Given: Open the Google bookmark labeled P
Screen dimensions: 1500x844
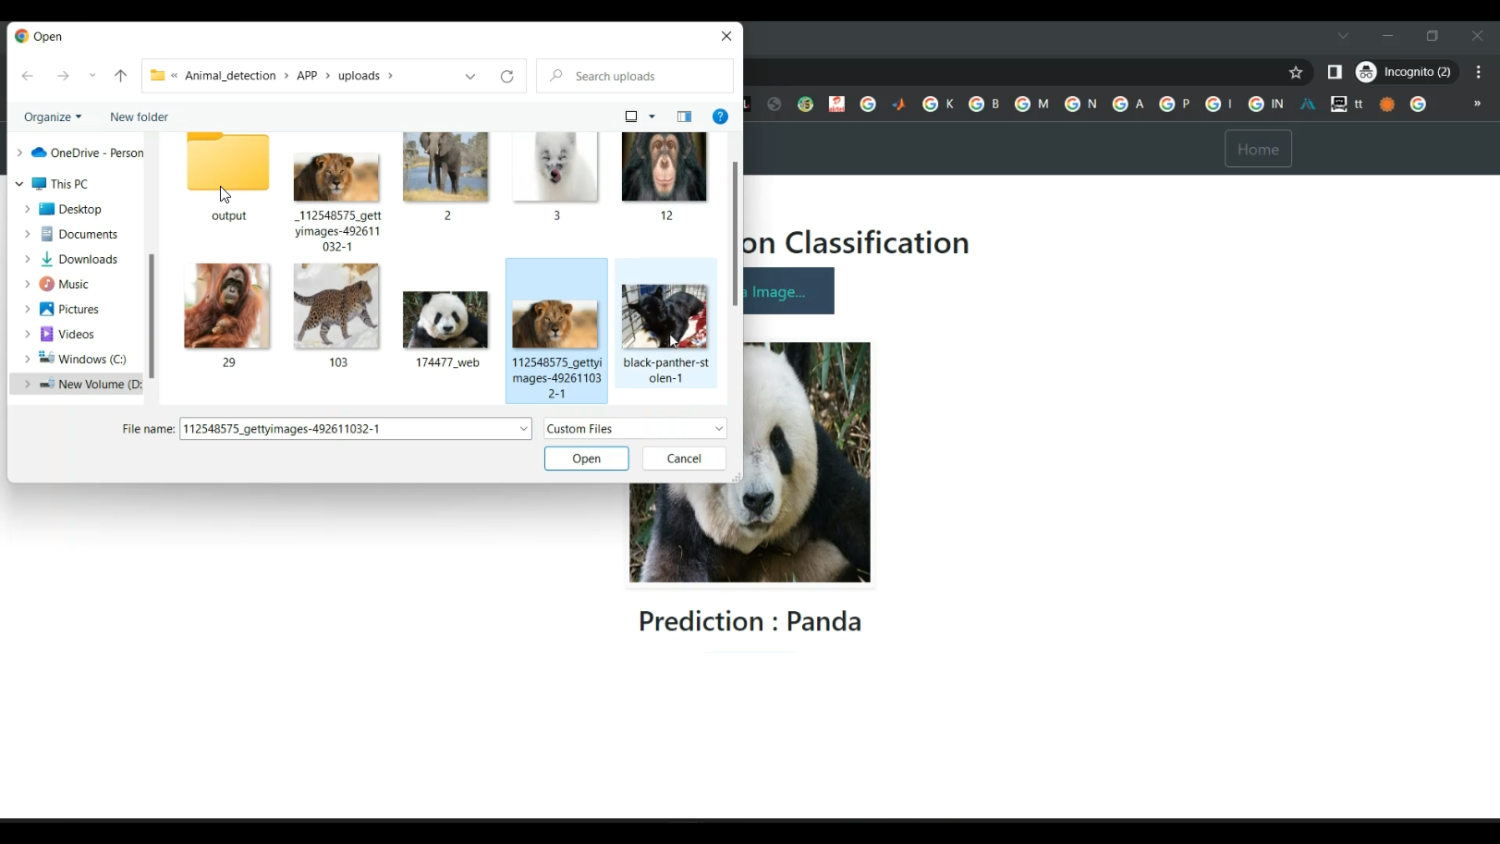Looking at the screenshot, I should (x=1174, y=104).
